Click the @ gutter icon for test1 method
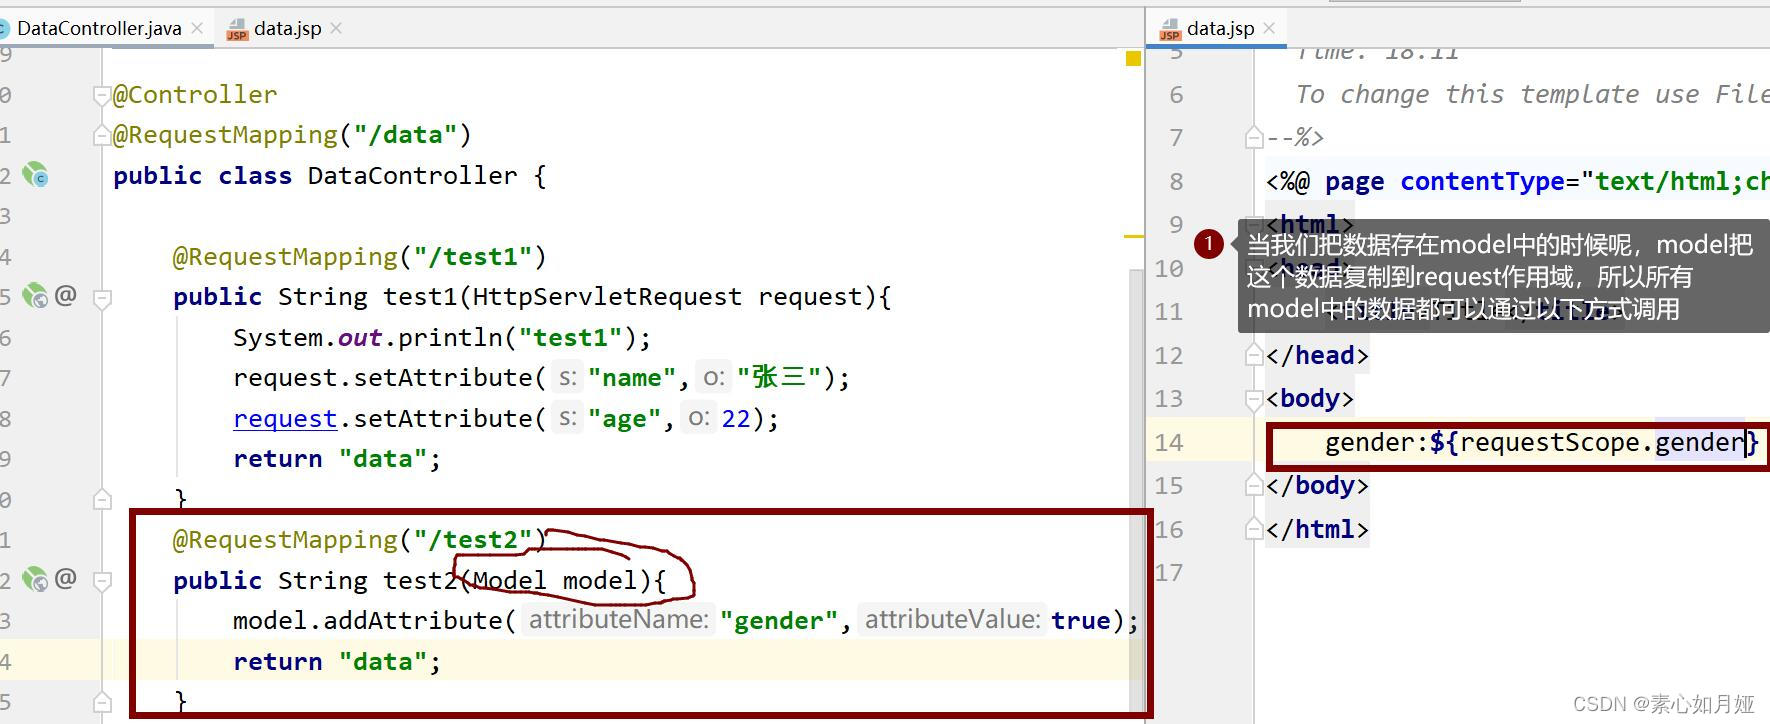1770x724 pixels. [66, 295]
